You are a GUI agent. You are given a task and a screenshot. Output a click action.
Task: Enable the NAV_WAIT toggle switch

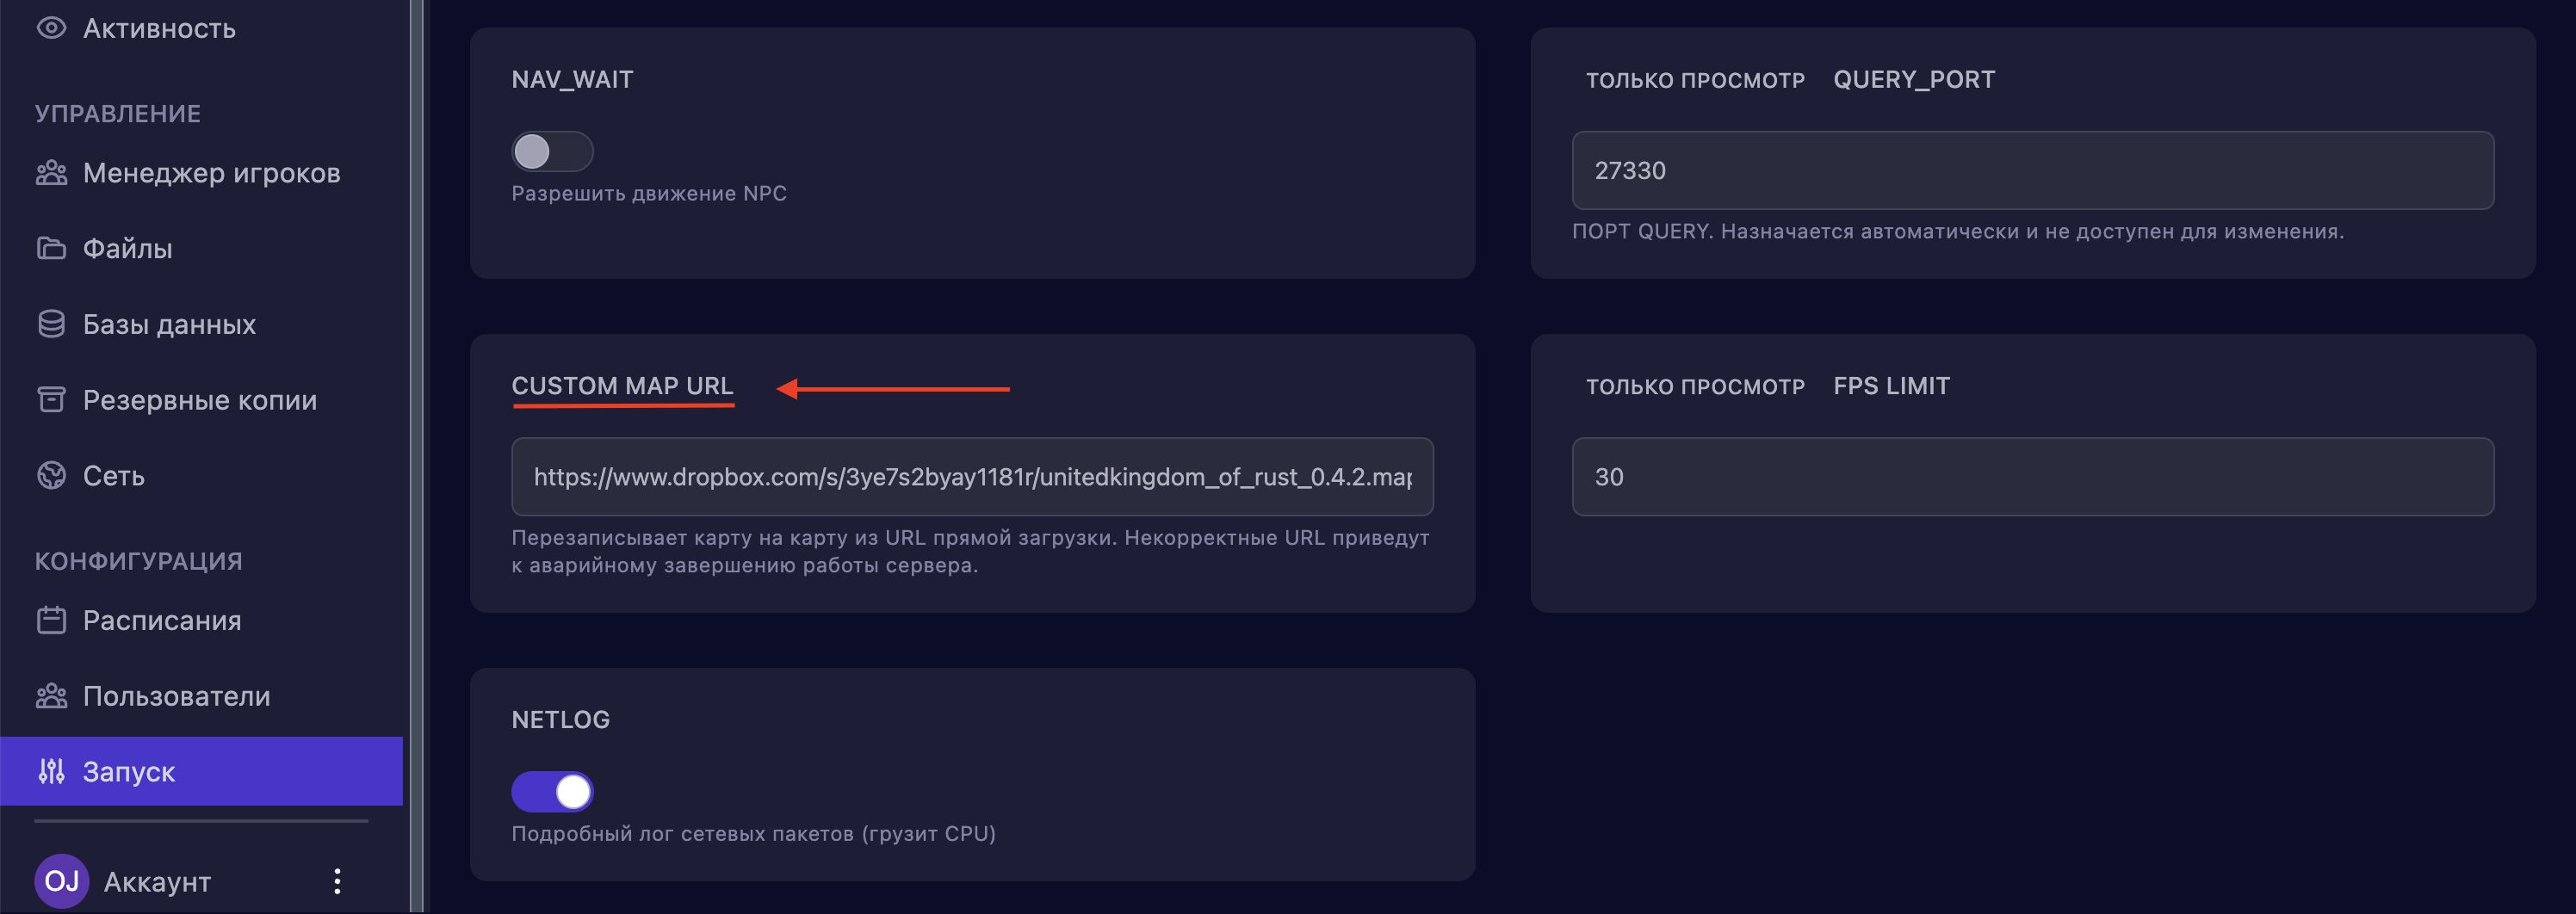(x=552, y=152)
